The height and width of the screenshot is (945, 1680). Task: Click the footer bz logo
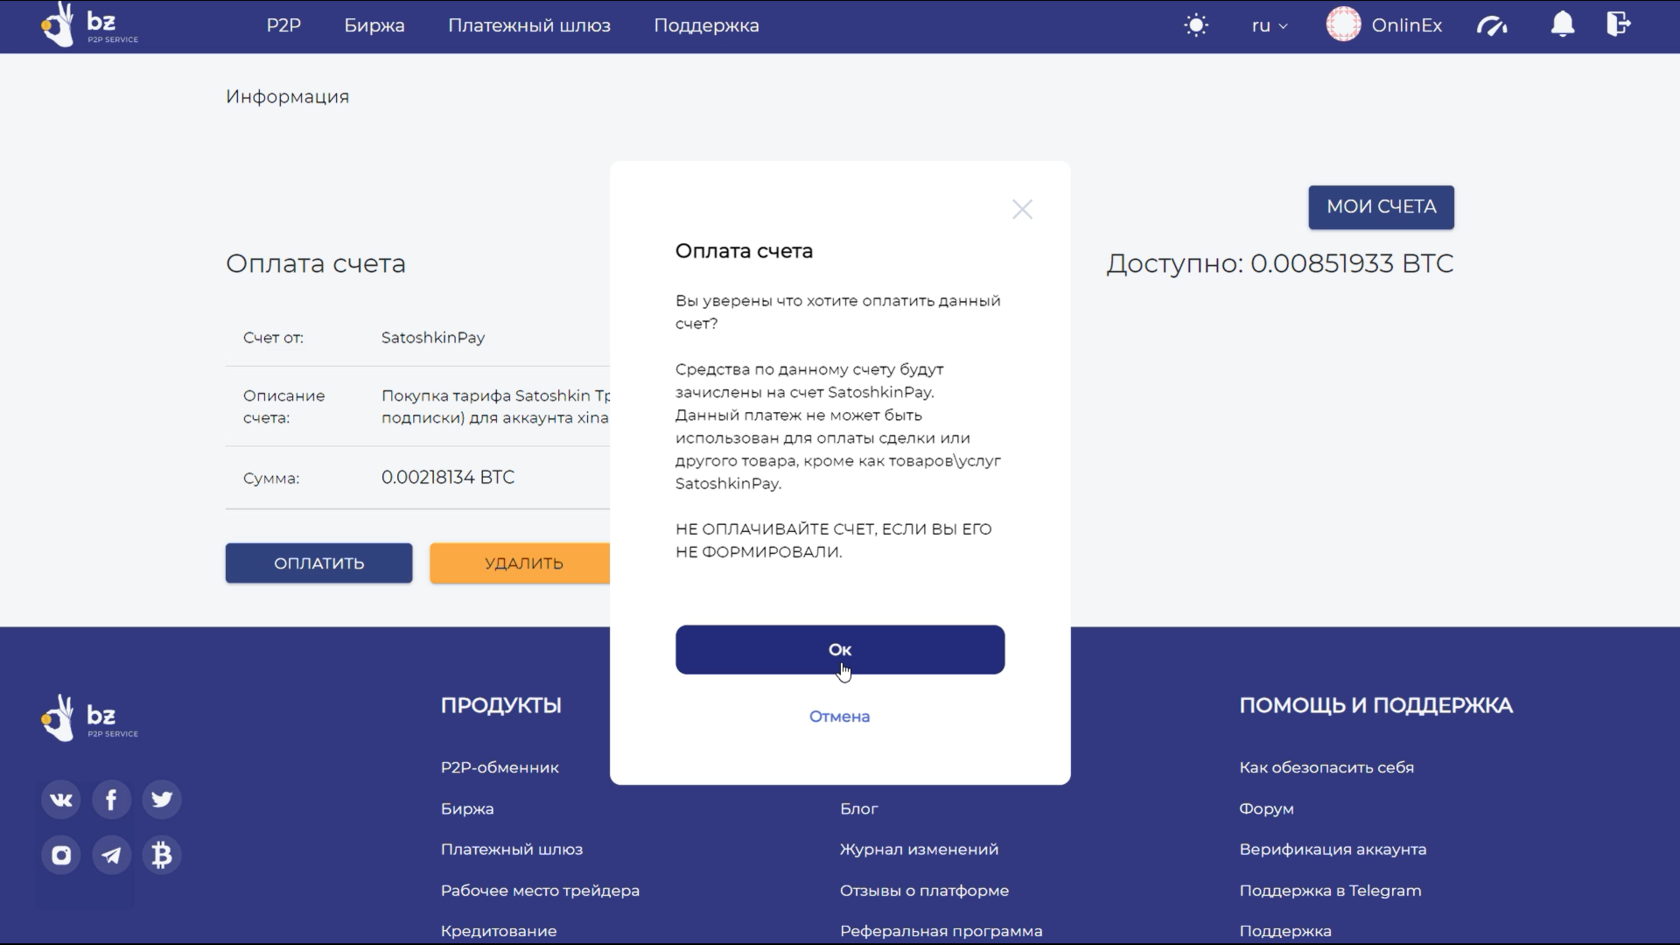[x=90, y=719]
